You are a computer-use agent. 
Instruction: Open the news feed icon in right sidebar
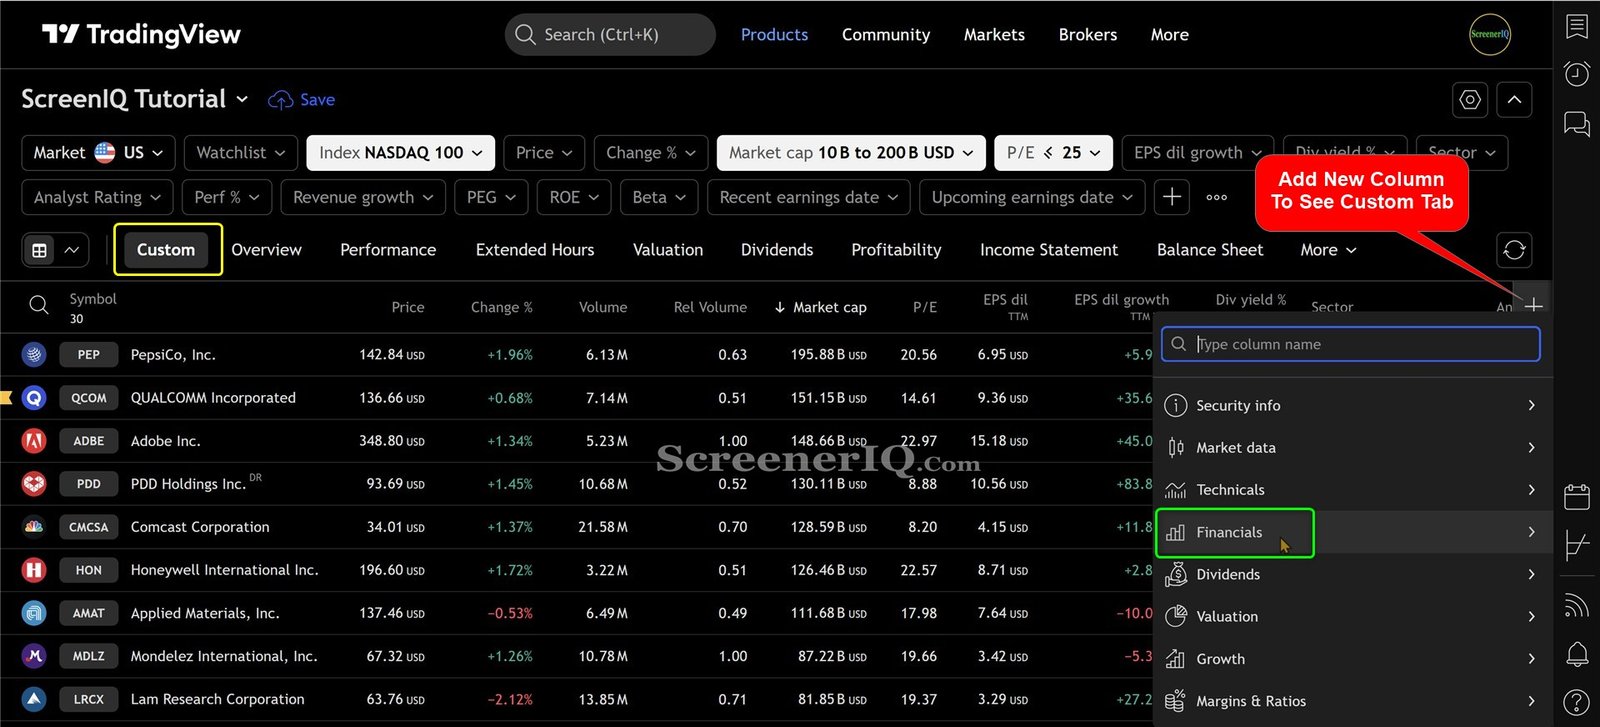click(x=1577, y=605)
